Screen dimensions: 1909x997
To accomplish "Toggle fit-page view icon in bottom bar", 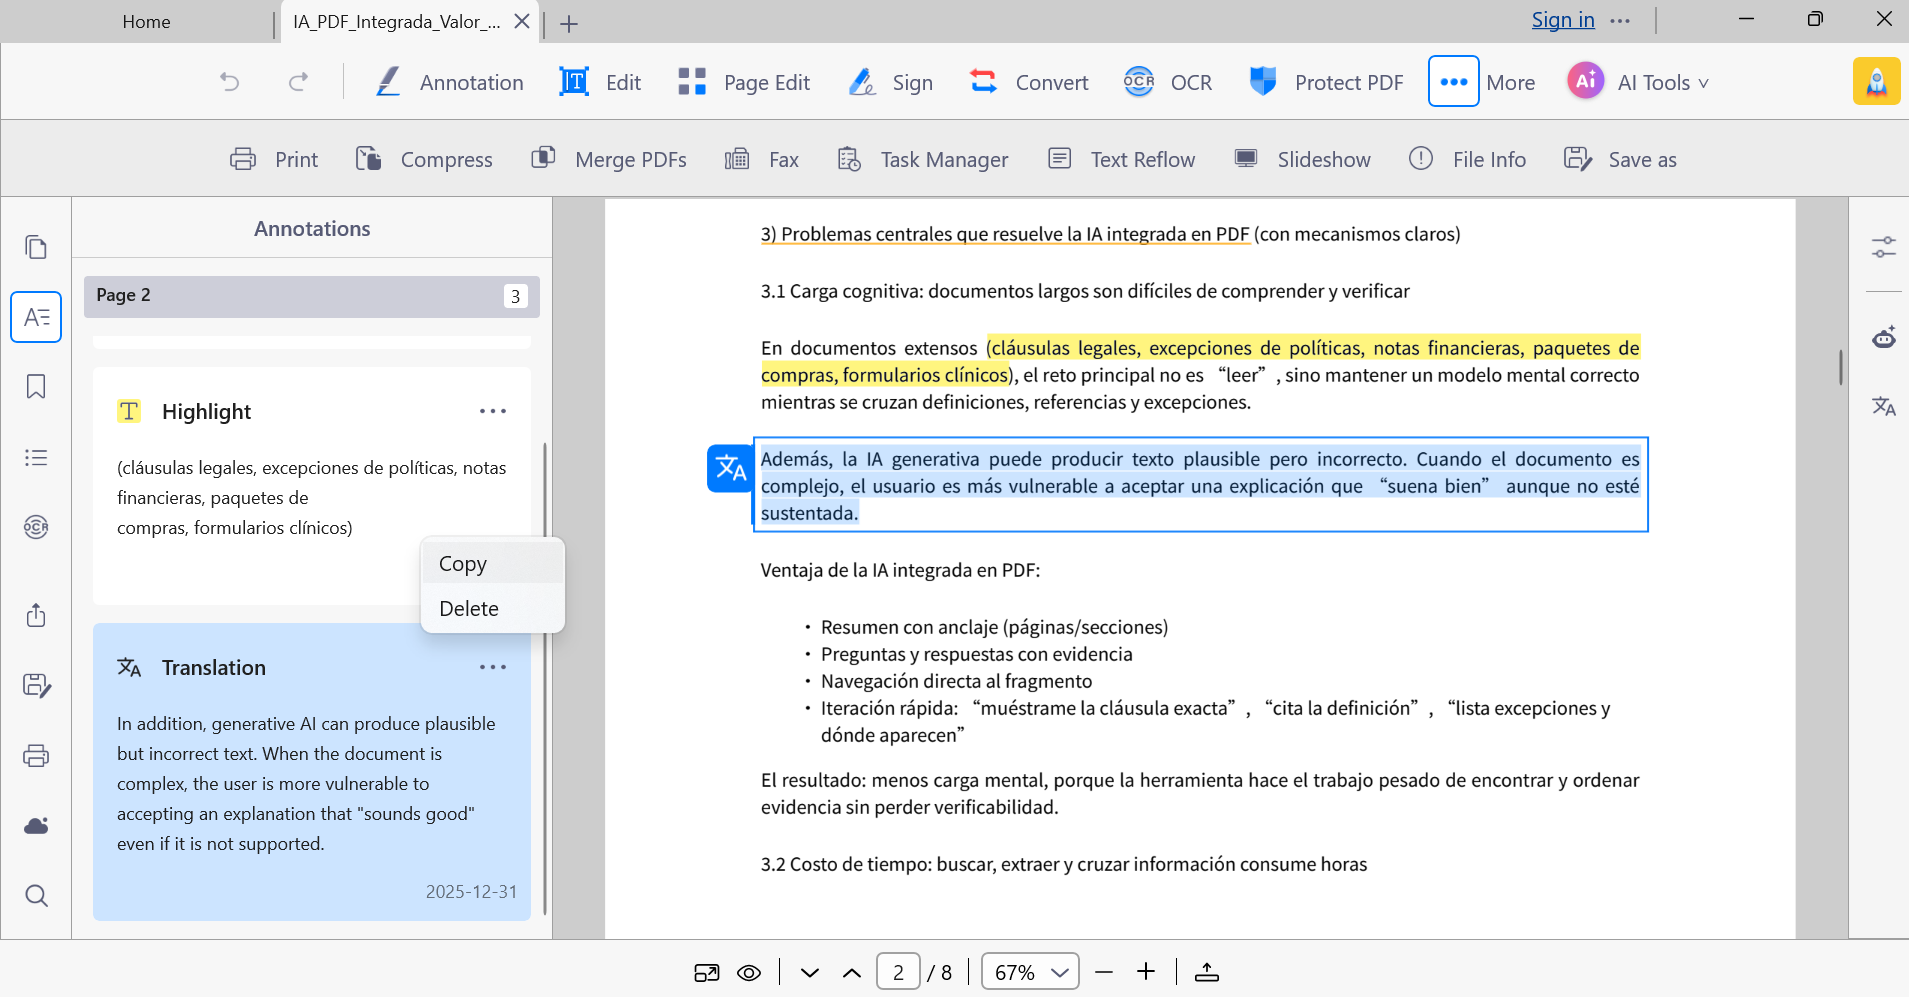I will tap(707, 972).
